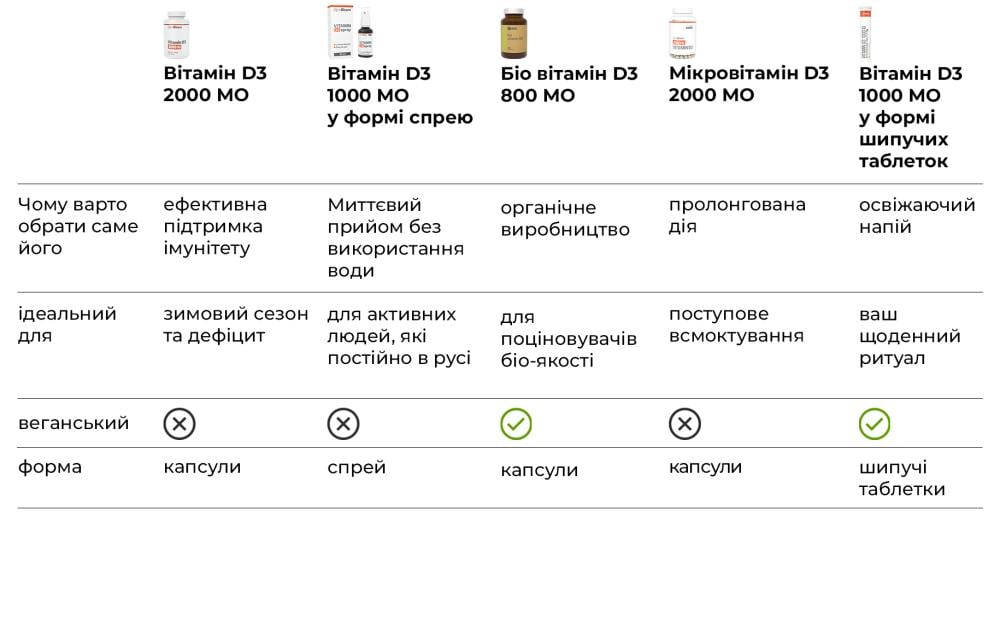Click the green vegan checkmark for Біо вітамін D3
The image size is (1000, 628).
(516, 424)
